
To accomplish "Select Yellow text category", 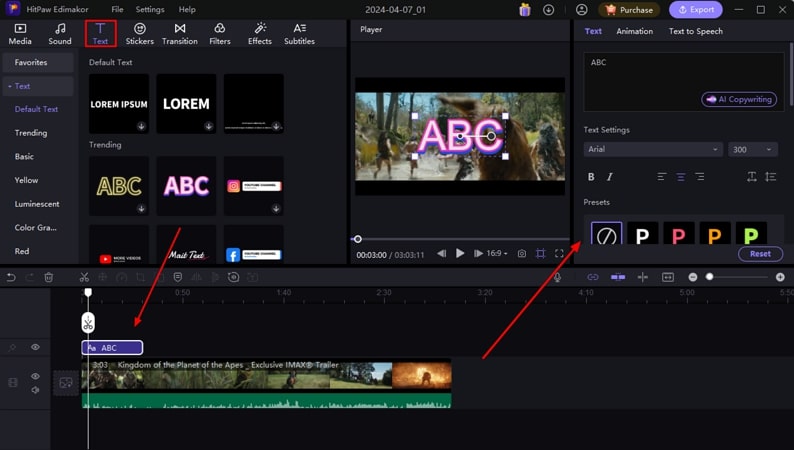I will tap(26, 180).
